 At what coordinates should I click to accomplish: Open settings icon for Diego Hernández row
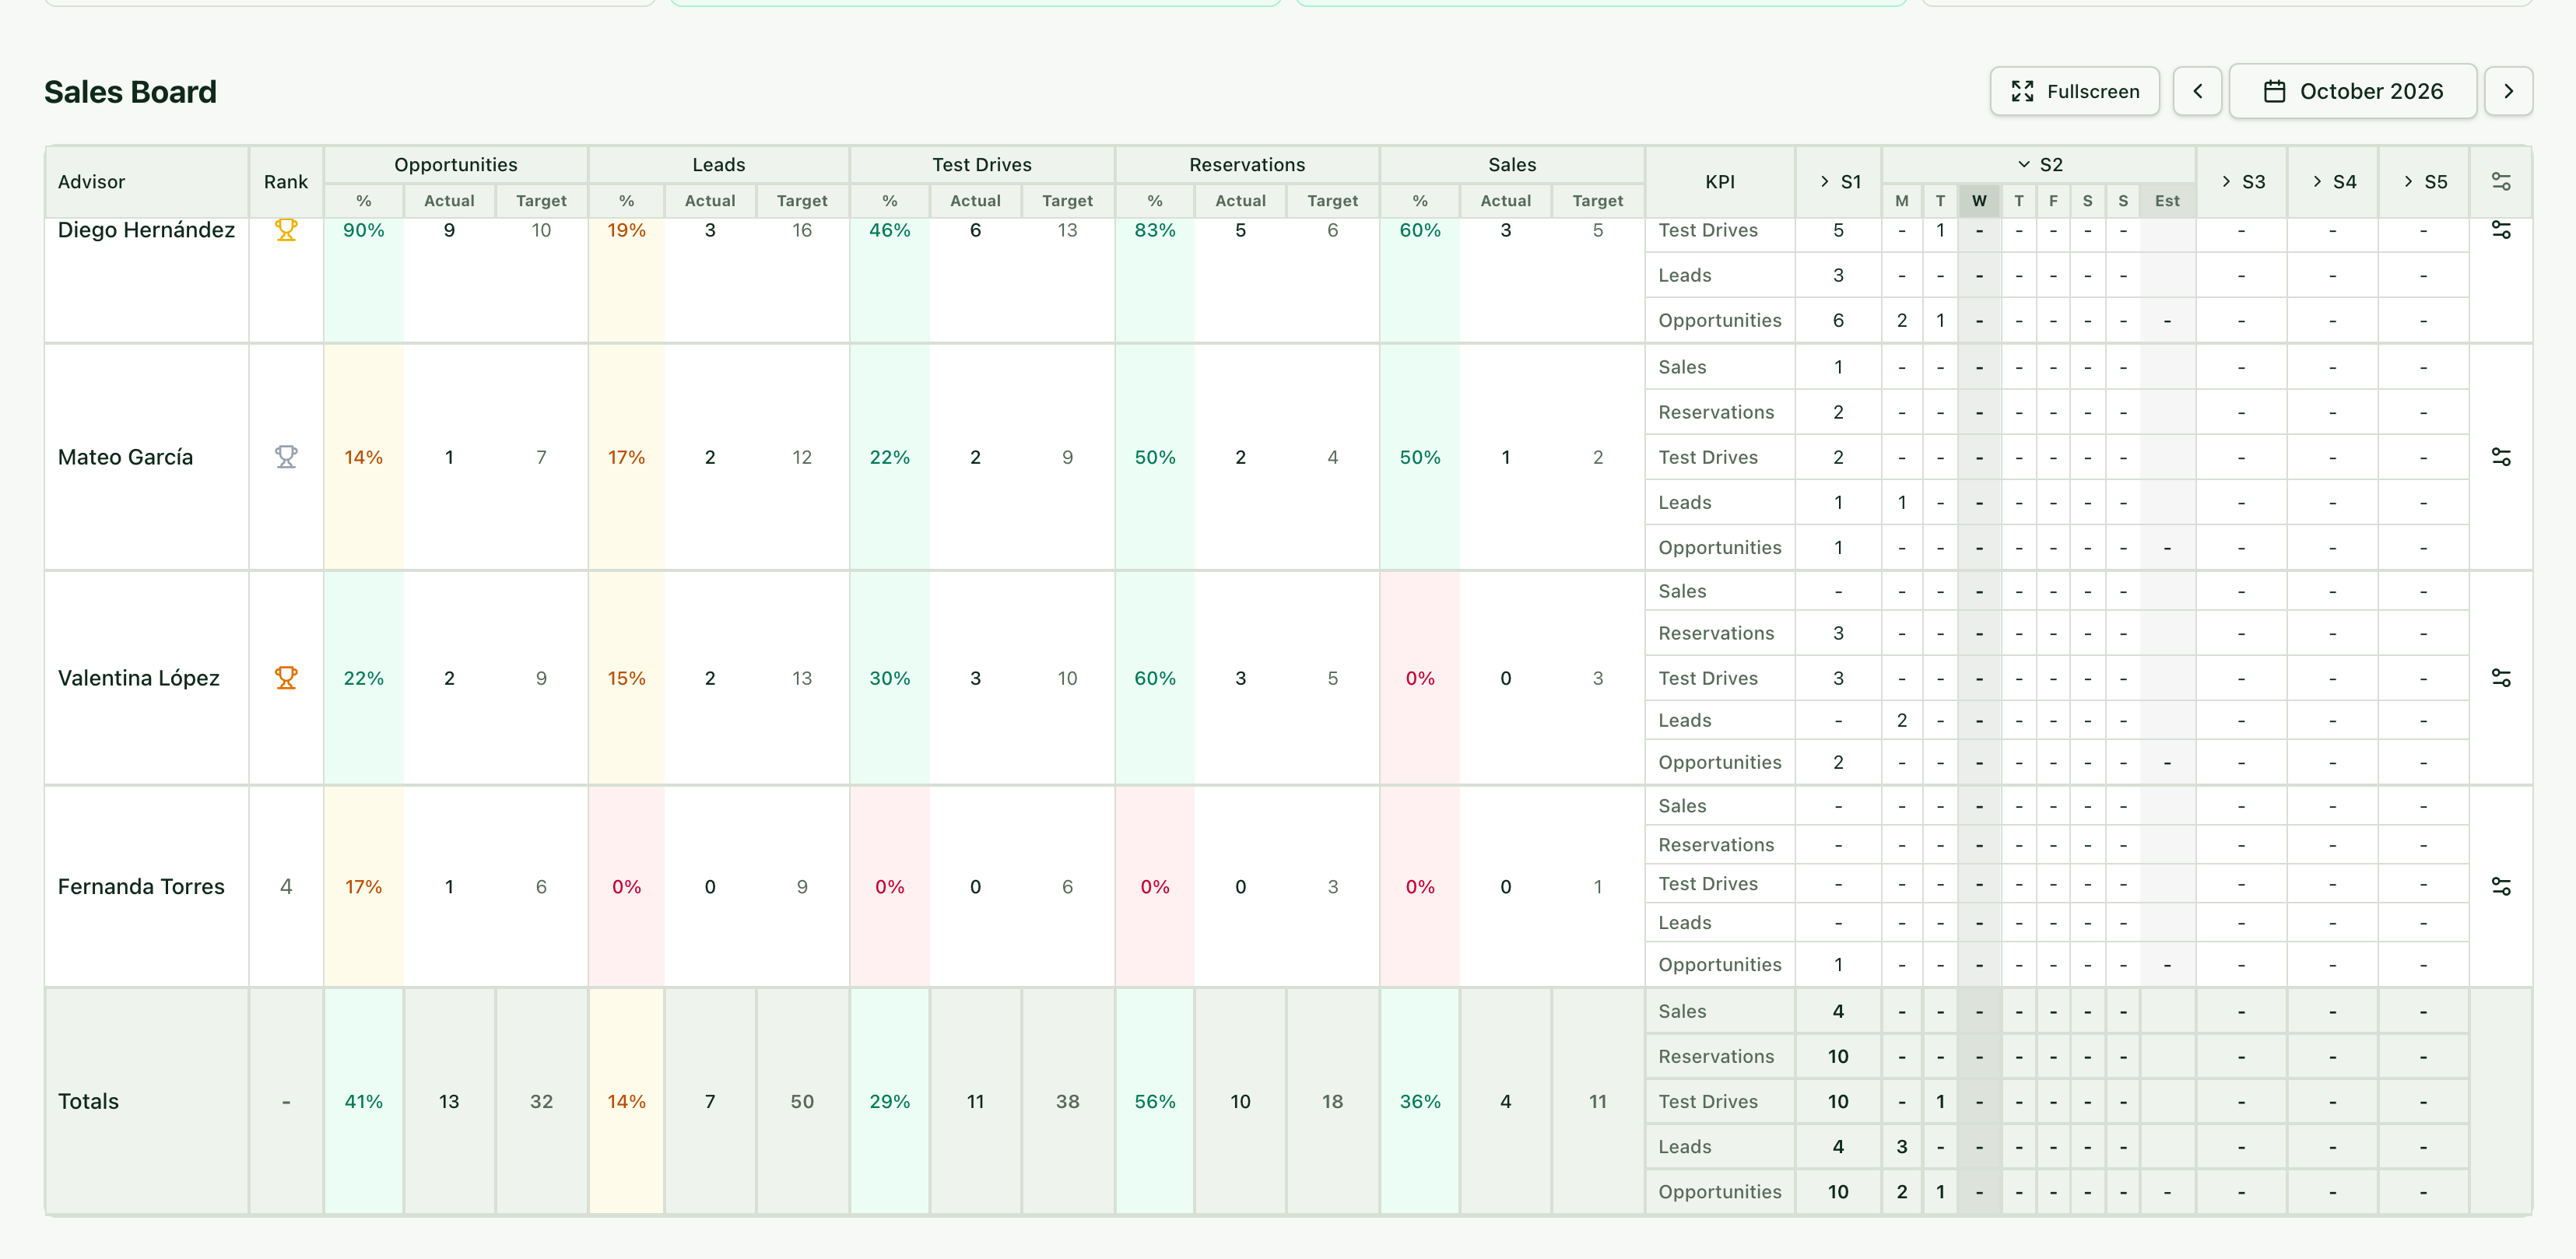(2500, 230)
